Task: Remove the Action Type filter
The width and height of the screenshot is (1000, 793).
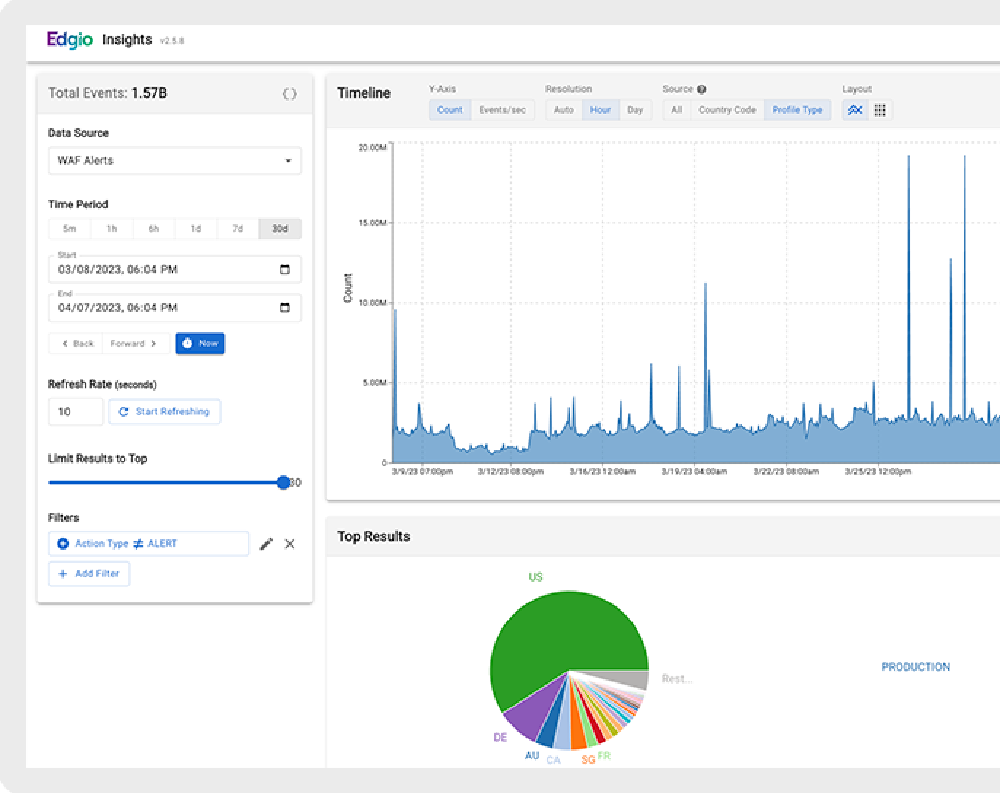Action: pyautogui.click(x=290, y=544)
